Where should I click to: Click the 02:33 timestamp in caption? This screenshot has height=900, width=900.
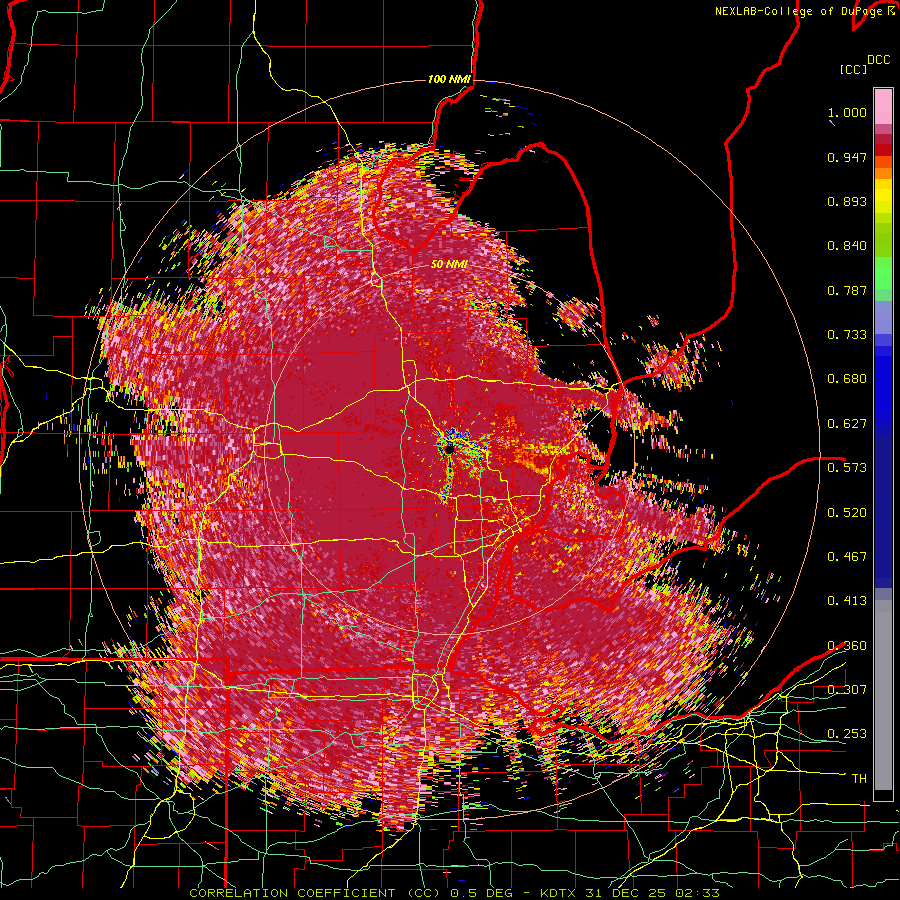point(700,893)
